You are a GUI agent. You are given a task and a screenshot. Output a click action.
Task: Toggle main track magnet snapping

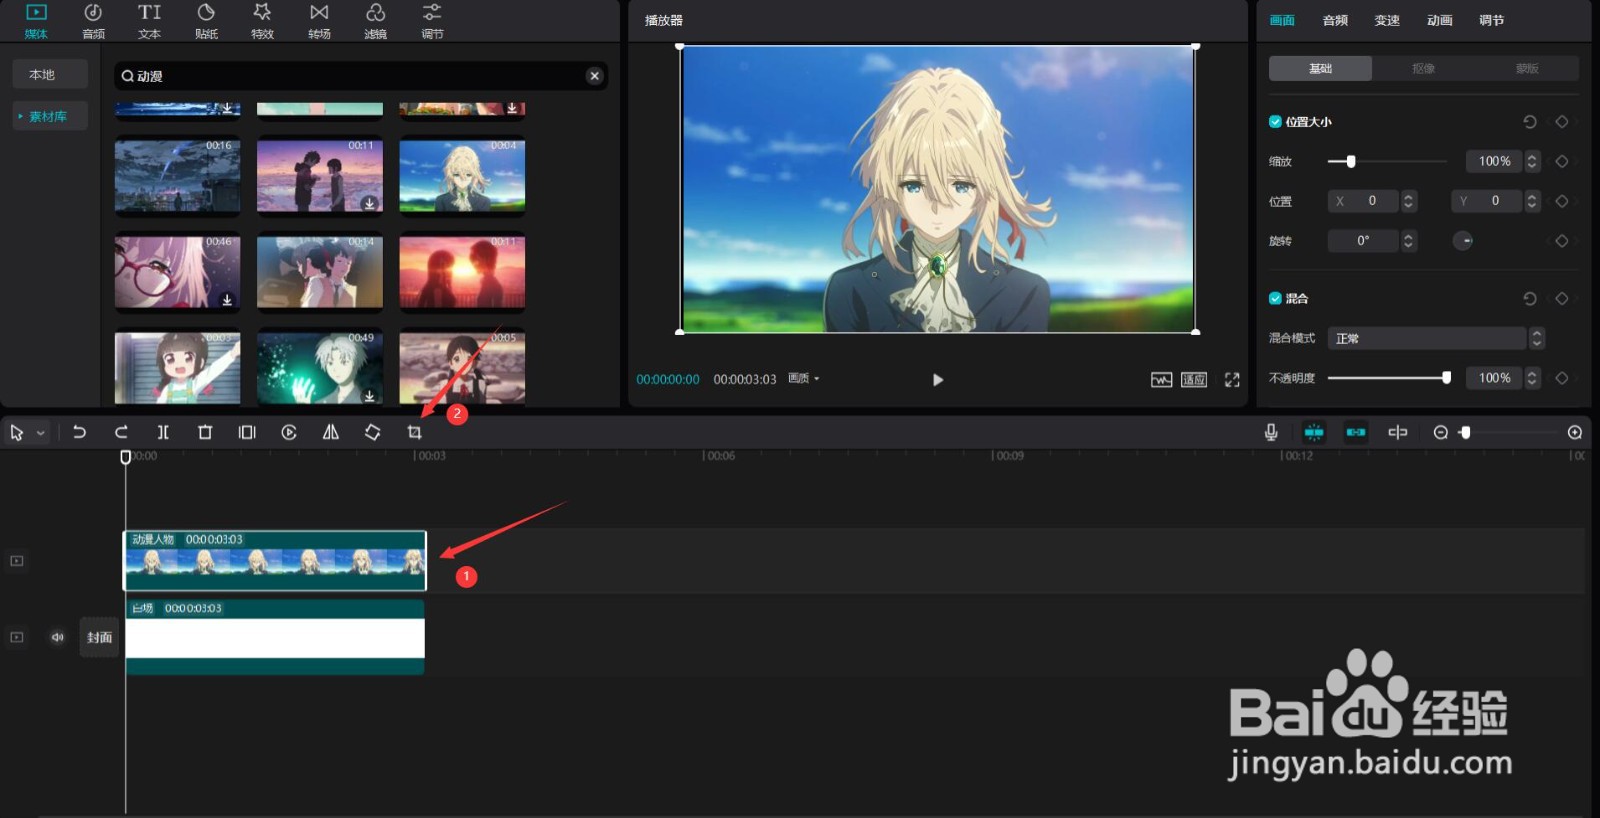(x=1314, y=432)
